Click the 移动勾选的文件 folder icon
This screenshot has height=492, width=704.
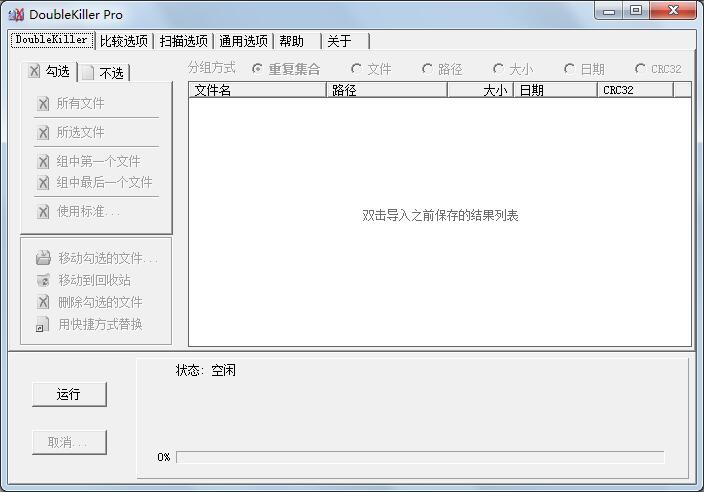[x=44, y=258]
